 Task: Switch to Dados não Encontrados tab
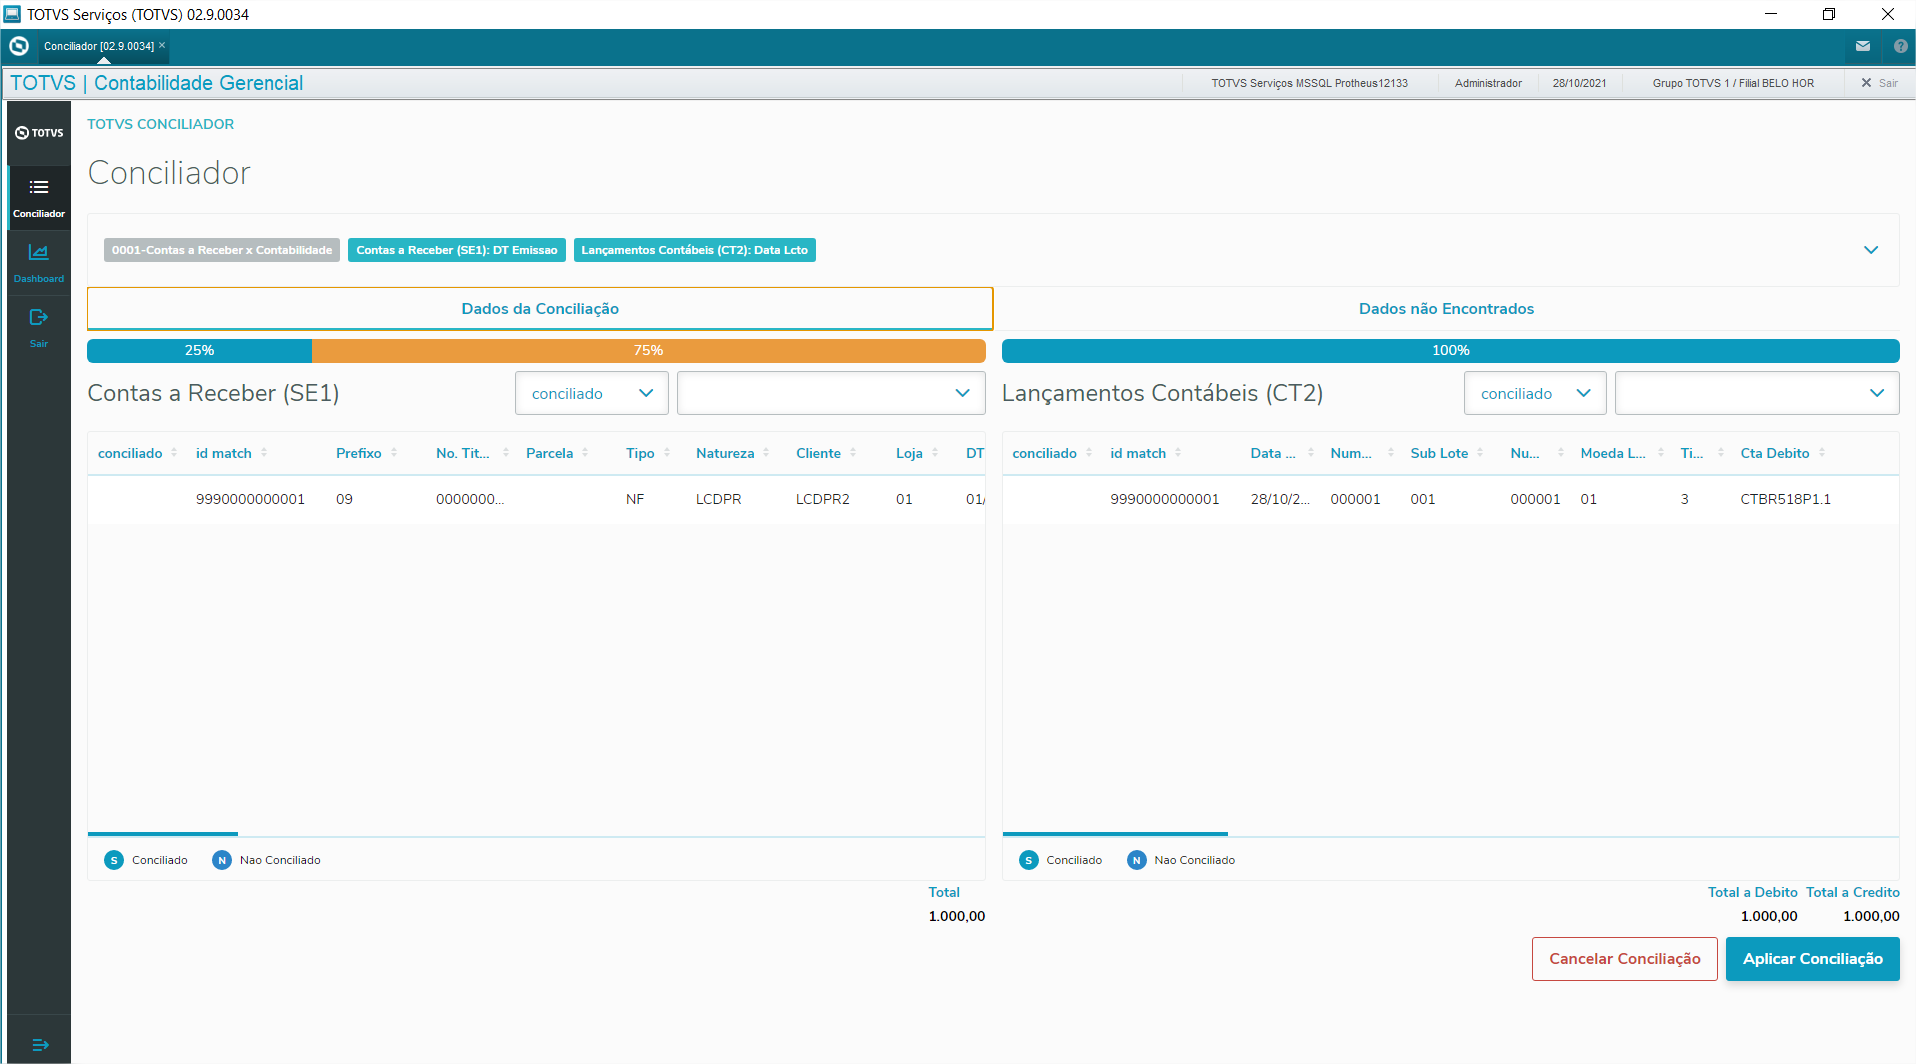tap(1446, 309)
